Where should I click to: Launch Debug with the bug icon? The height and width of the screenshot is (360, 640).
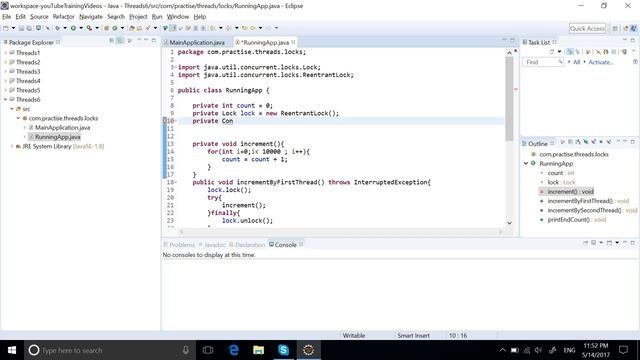click(58, 28)
